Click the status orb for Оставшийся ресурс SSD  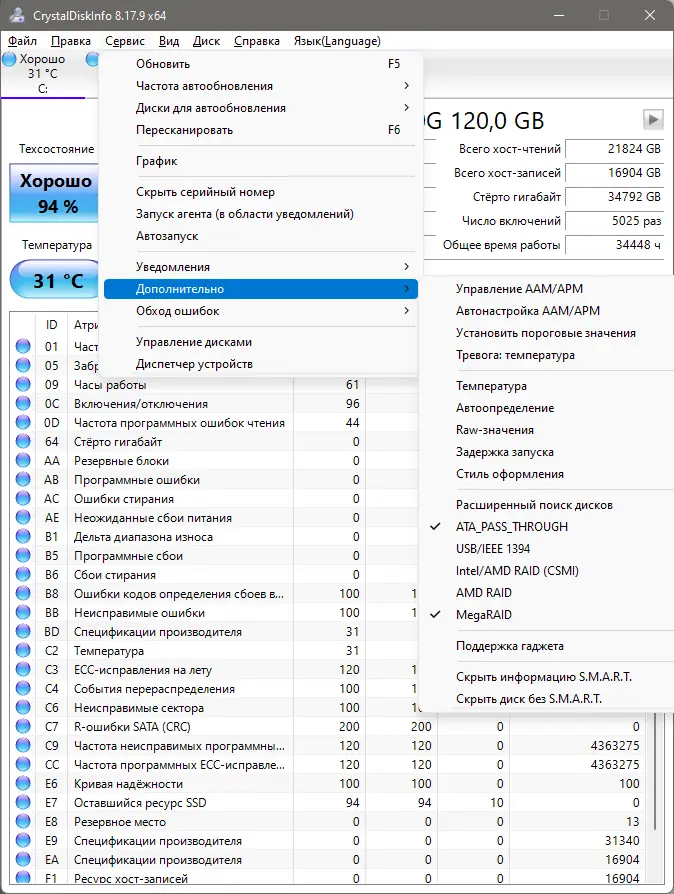point(24,803)
